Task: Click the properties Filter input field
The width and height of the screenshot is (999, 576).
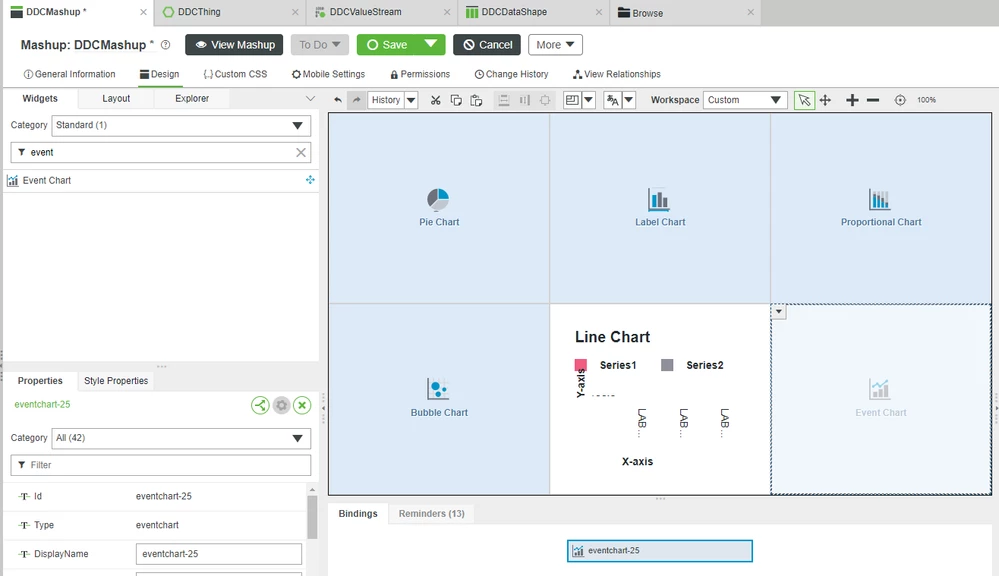Action: point(161,465)
